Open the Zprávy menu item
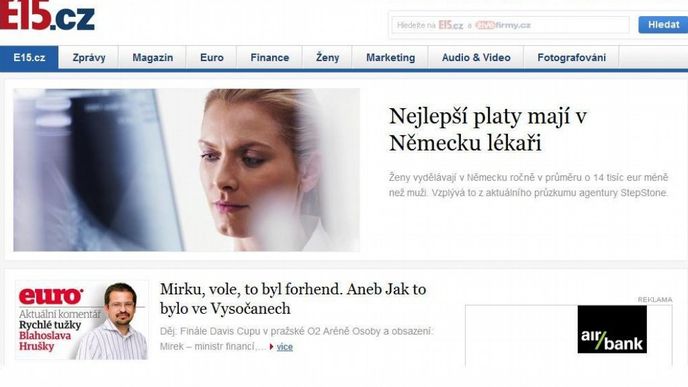This screenshot has width=688, height=387. point(89,57)
